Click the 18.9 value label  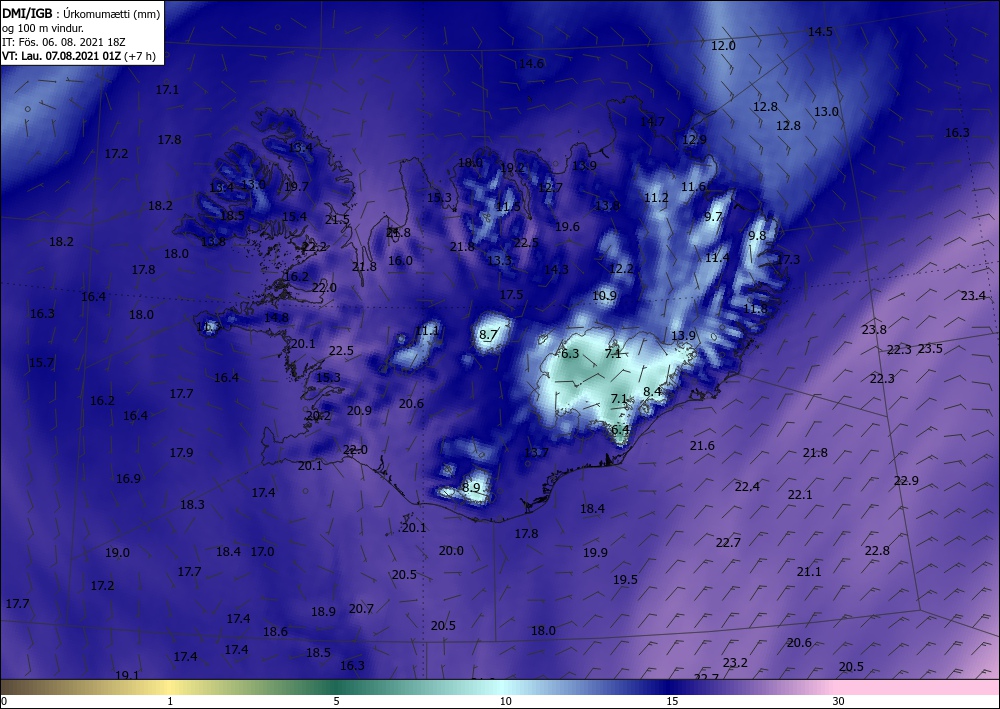click(323, 611)
